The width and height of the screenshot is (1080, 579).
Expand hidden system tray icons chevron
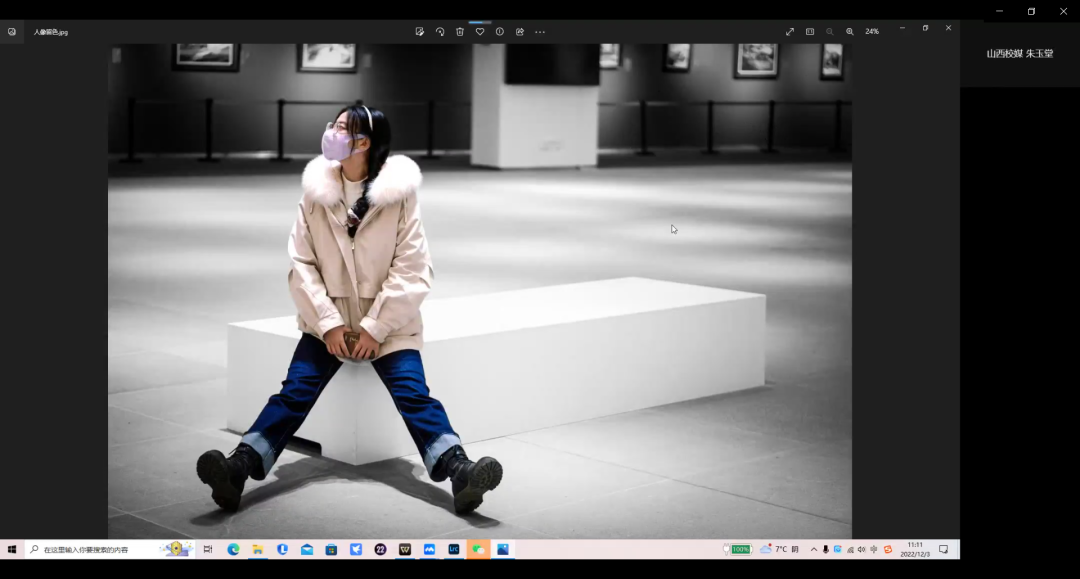[813, 549]
